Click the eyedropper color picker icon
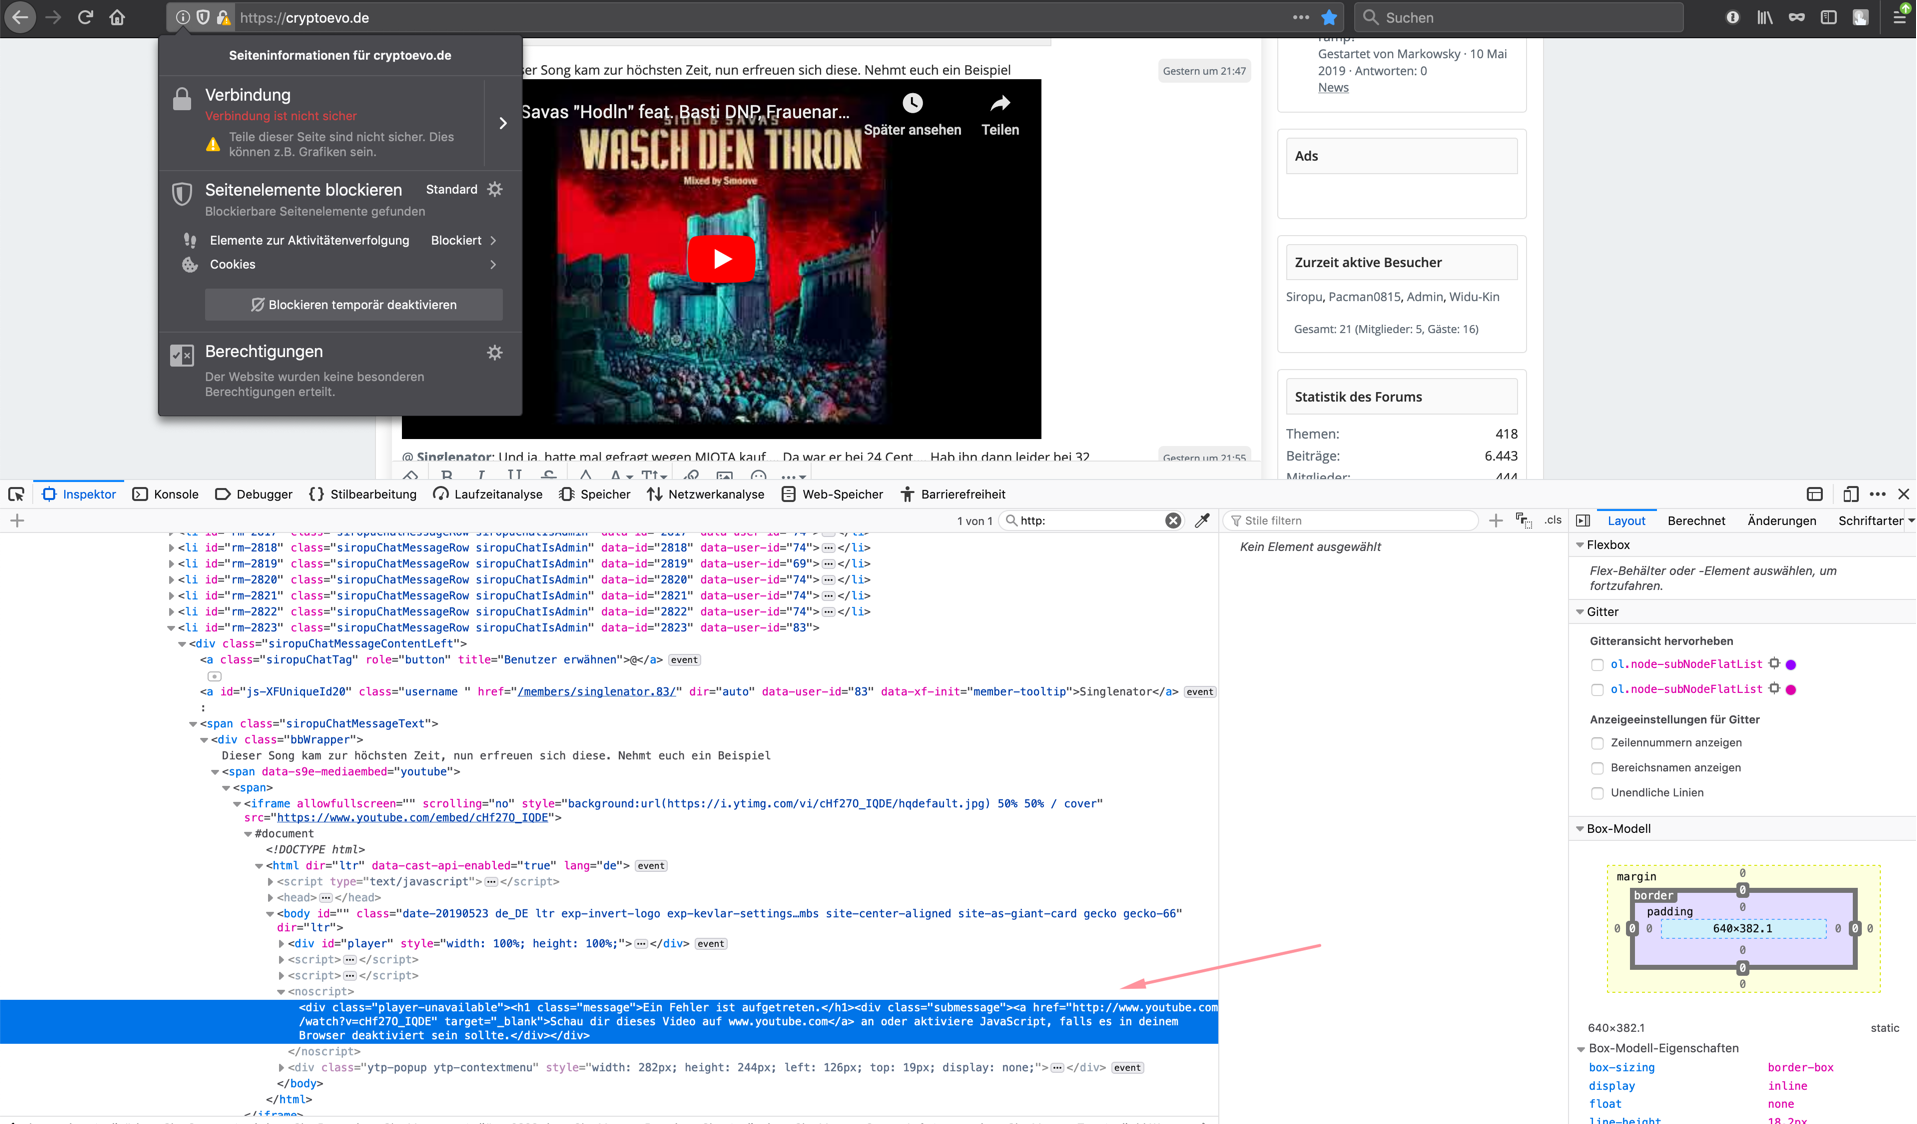The width and height of the screenshot is (1917, 1124). pos(1202,520)
